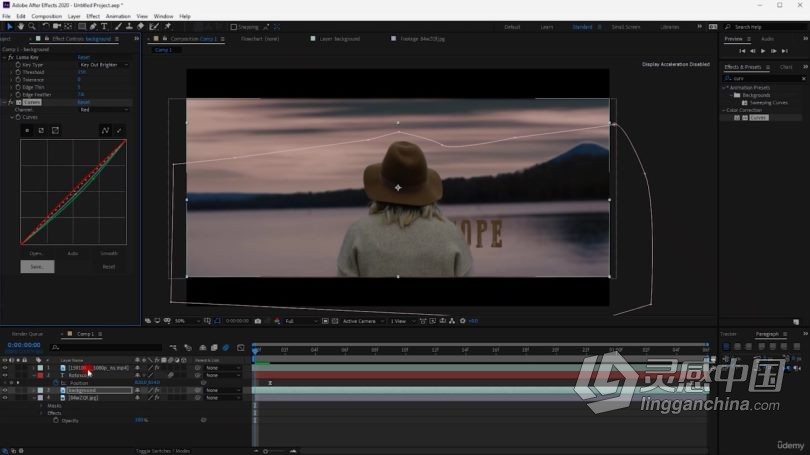
Task: Hide layer 4 jpg eye icon
Action: [5, 398]
